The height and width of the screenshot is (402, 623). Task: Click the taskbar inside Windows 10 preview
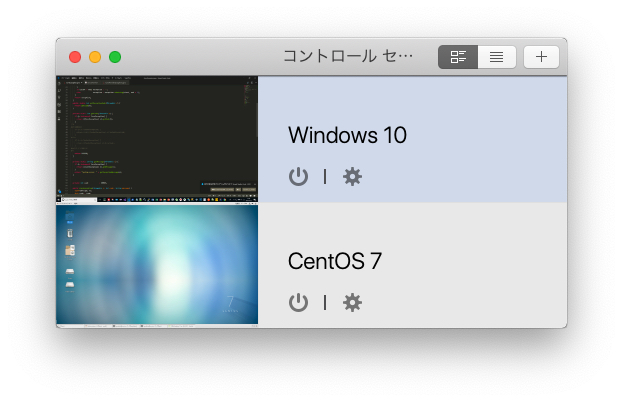coord(157,199)
